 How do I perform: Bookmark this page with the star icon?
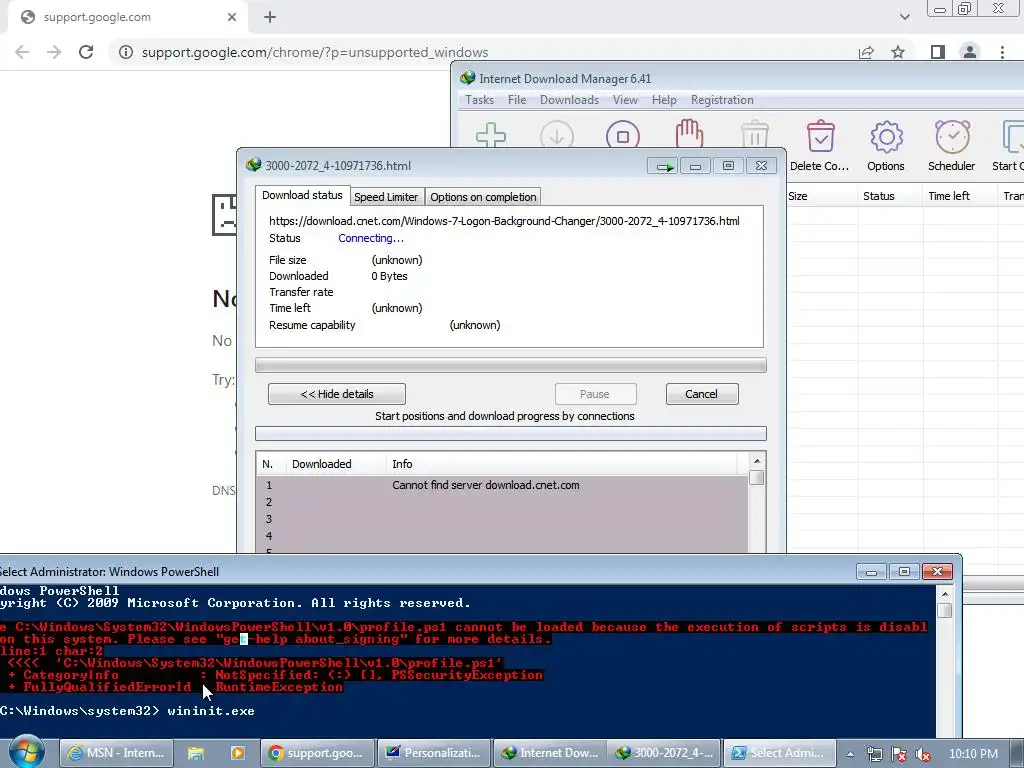[898, 52]
